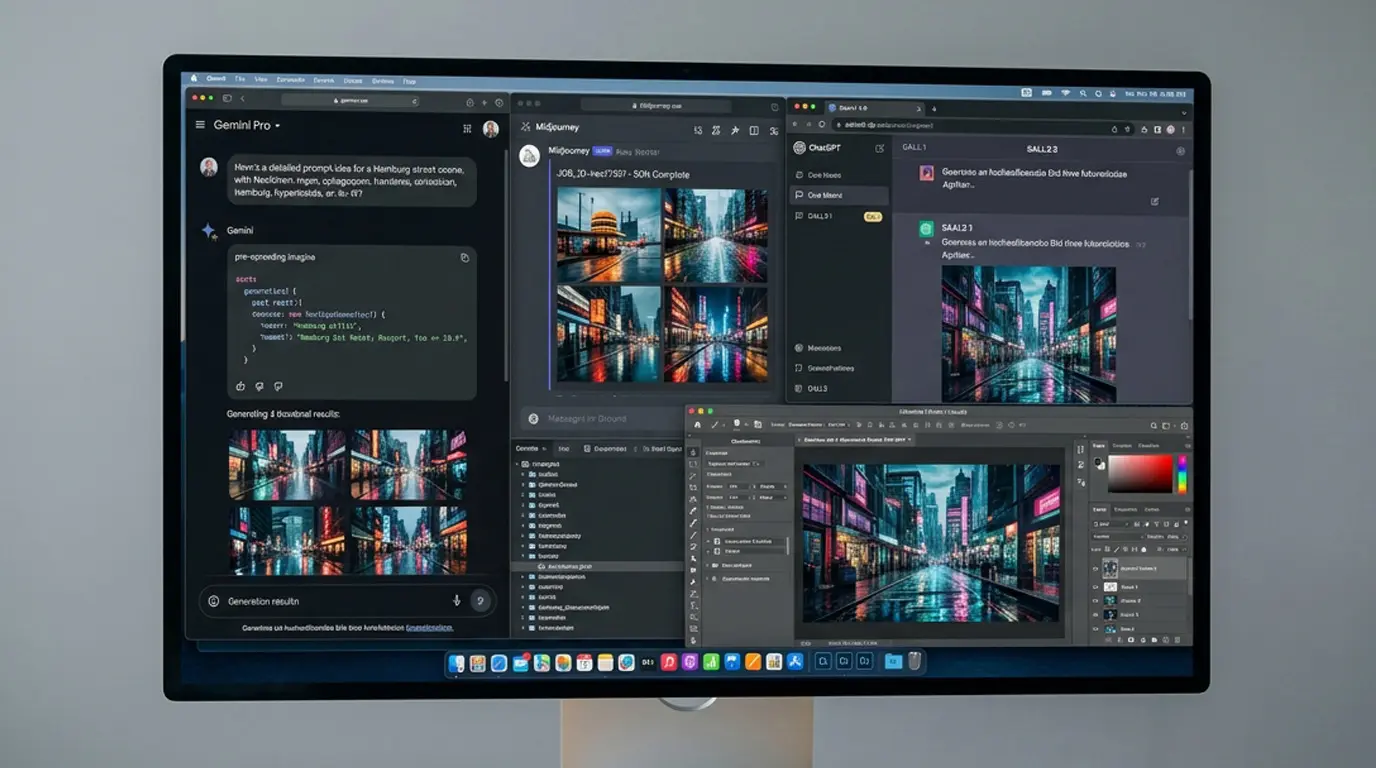The height and width of the screenshot is (768, 1376).
Task: Open top-left Gemini generated street thumbnail
Action: click(x=287, y=465)
